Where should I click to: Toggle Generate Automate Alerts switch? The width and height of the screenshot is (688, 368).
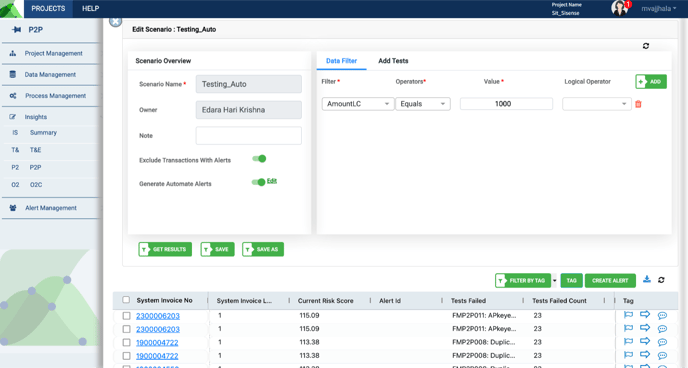coord(258,182)
